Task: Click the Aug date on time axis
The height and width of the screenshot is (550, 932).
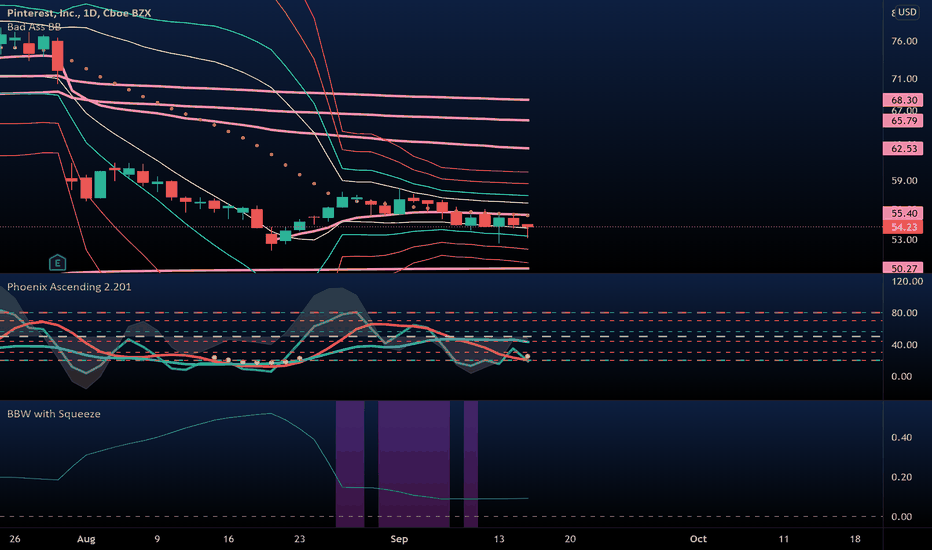Action: point(86,539)
